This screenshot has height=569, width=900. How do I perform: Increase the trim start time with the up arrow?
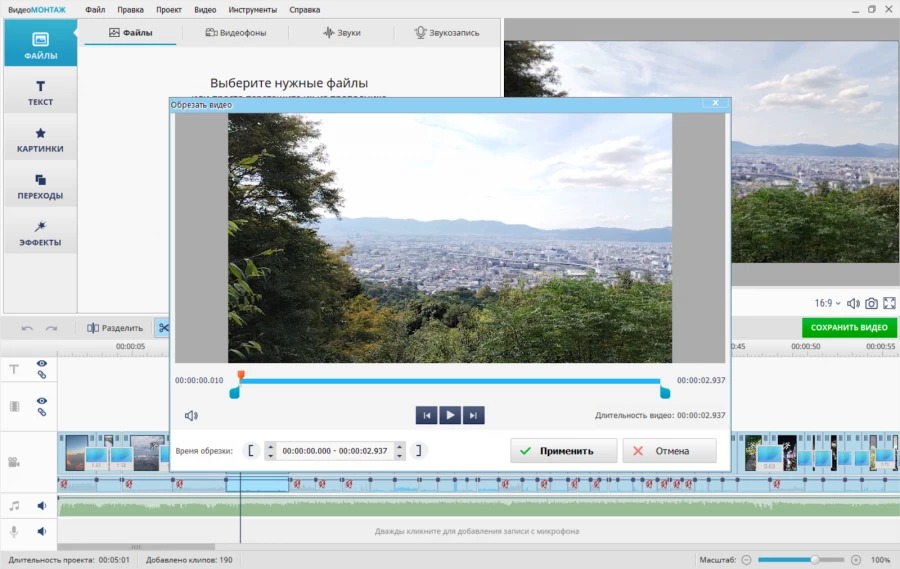(x=270, y=446)
